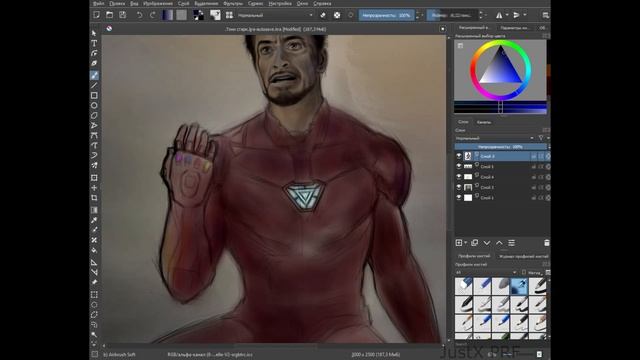Viewport: 640px width, 360px height.
Task: Open layer blending mode dropdown
Action: [x=495, y=138]
